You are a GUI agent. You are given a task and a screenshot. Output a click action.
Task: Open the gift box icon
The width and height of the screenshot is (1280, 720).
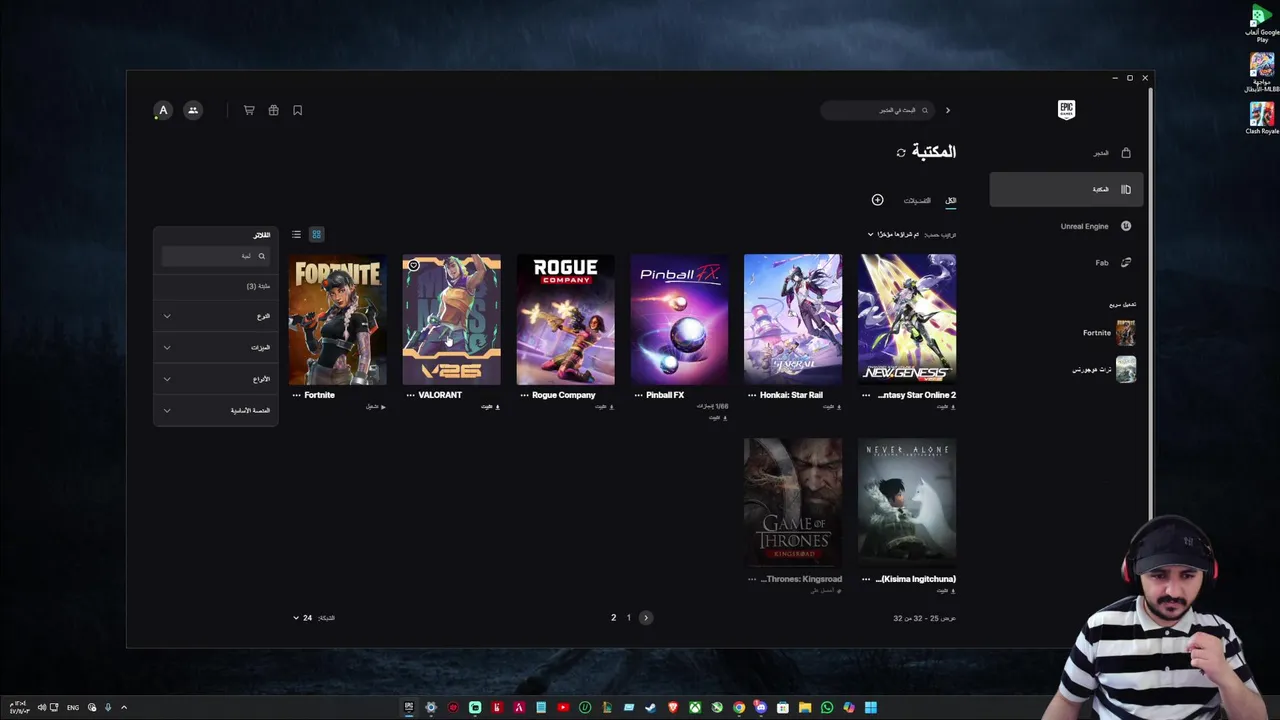point(273,110)
